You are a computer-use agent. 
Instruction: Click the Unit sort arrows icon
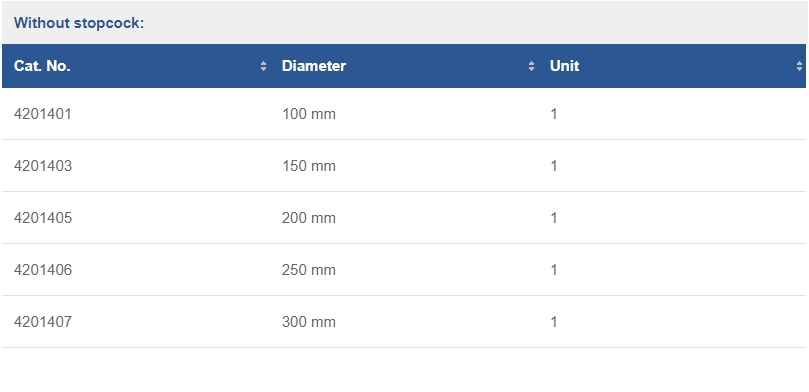799,66
